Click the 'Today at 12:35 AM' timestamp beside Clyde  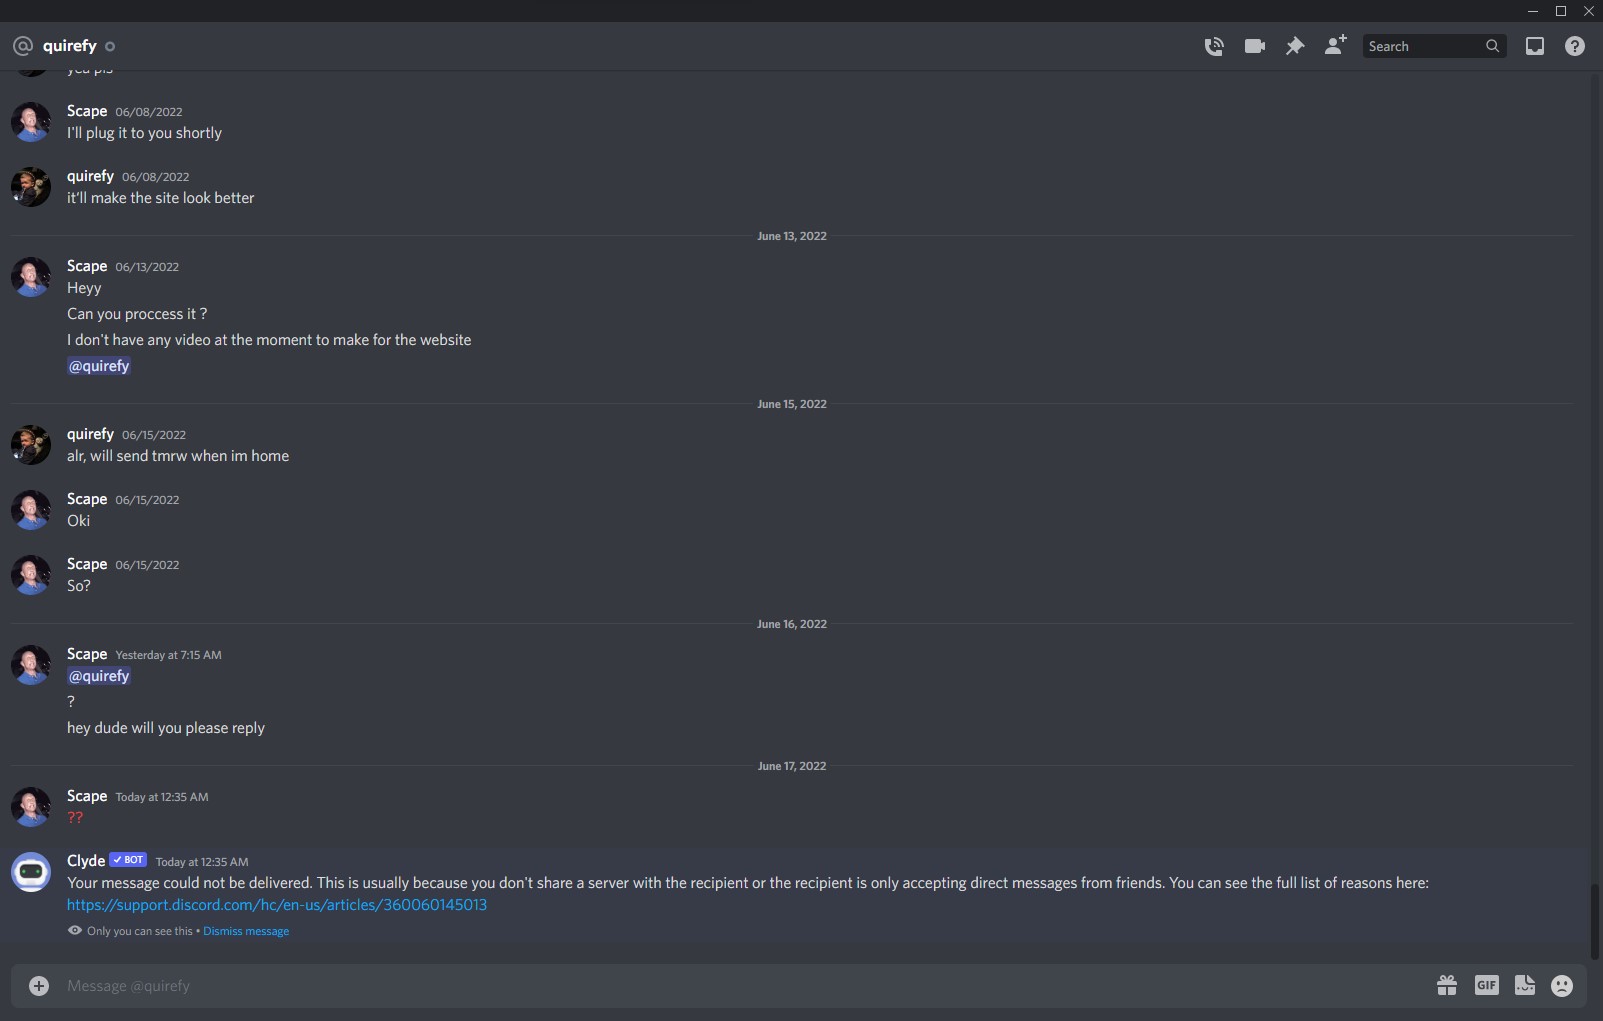pos(202,862)
